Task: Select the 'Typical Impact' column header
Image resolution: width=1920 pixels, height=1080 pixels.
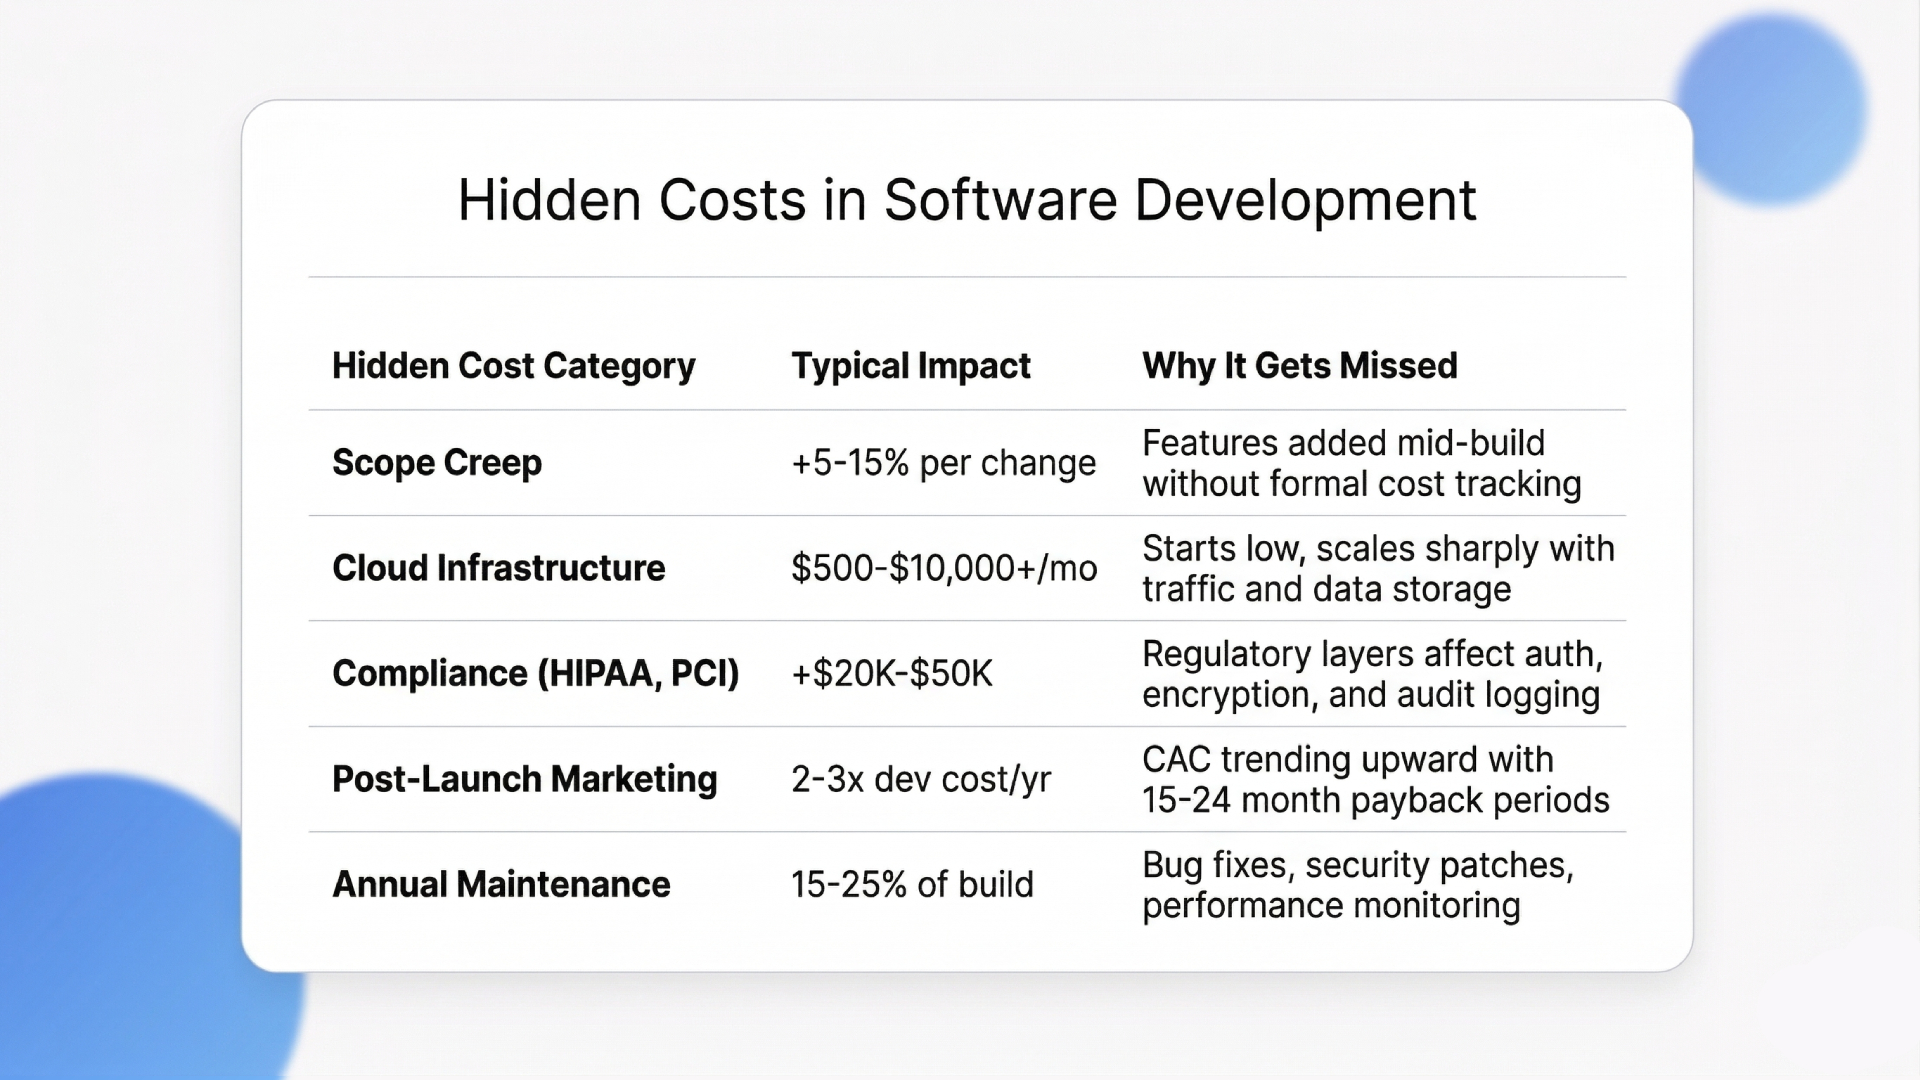Action: point(911,366)
